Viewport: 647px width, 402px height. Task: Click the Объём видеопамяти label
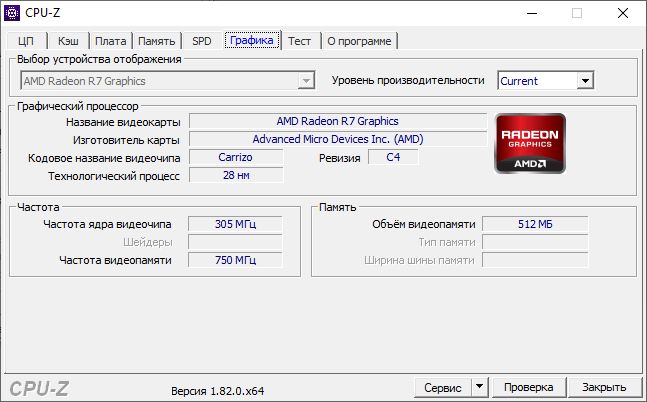[424, 224]
